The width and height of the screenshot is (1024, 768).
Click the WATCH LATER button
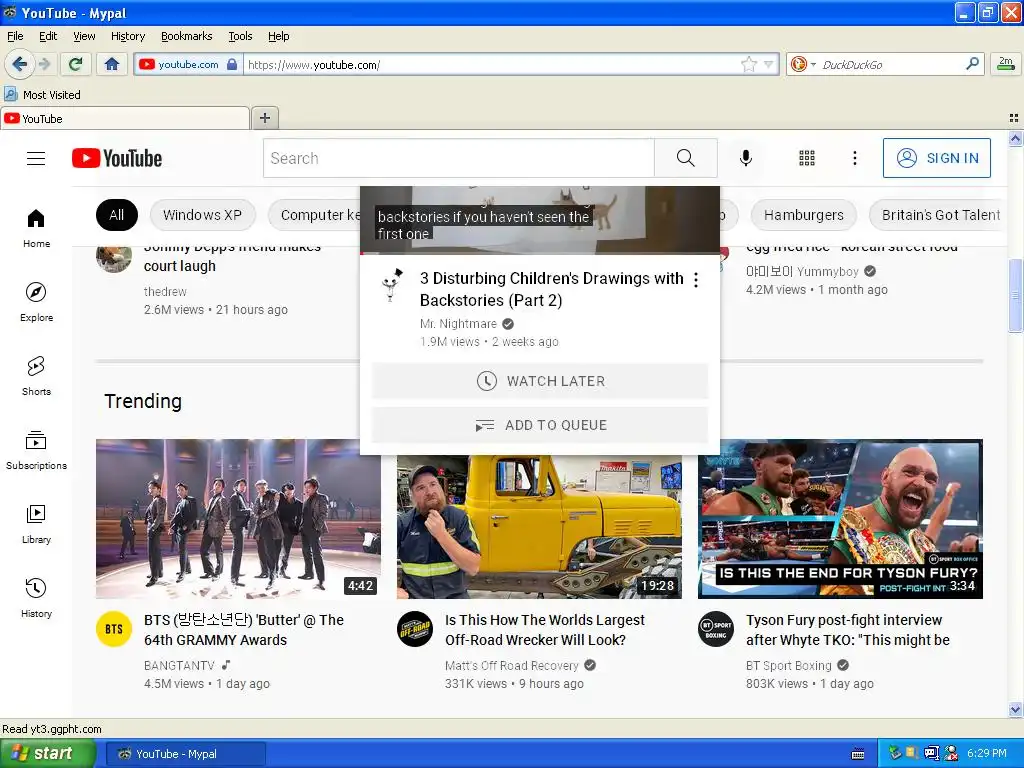click(x=540, y=381)
